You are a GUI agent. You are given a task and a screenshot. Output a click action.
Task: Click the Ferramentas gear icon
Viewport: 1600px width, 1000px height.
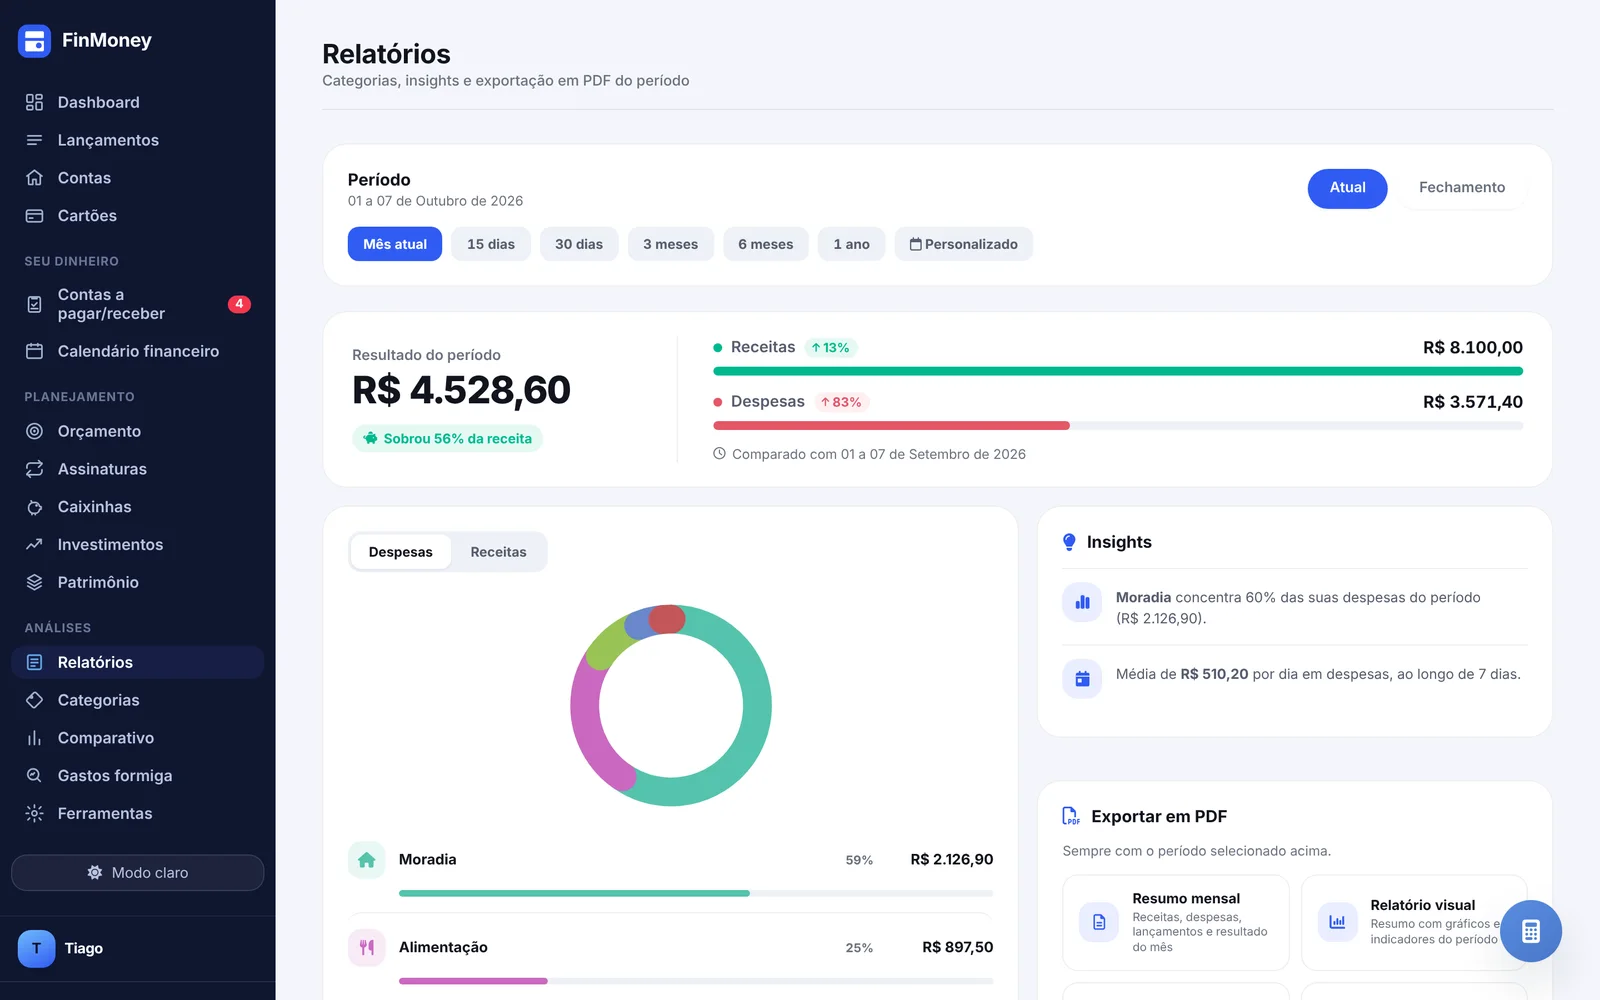[x=34, y=814]
